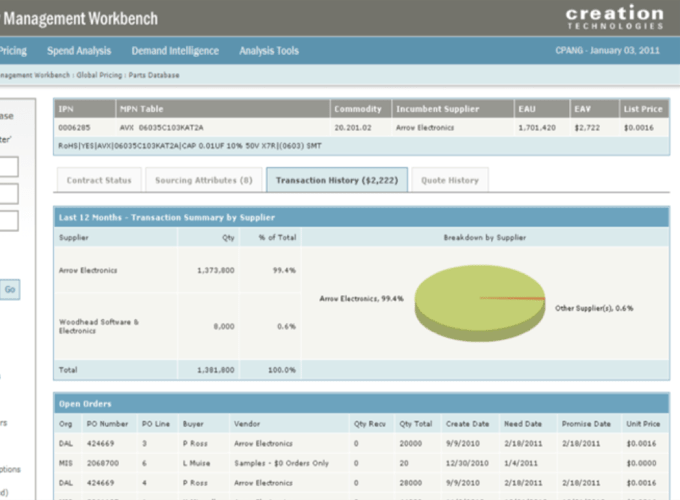The width and height of the screenshot is (680, 500).
Task: Open the Analysis Tools menu
Action: [x=269, y=51]
